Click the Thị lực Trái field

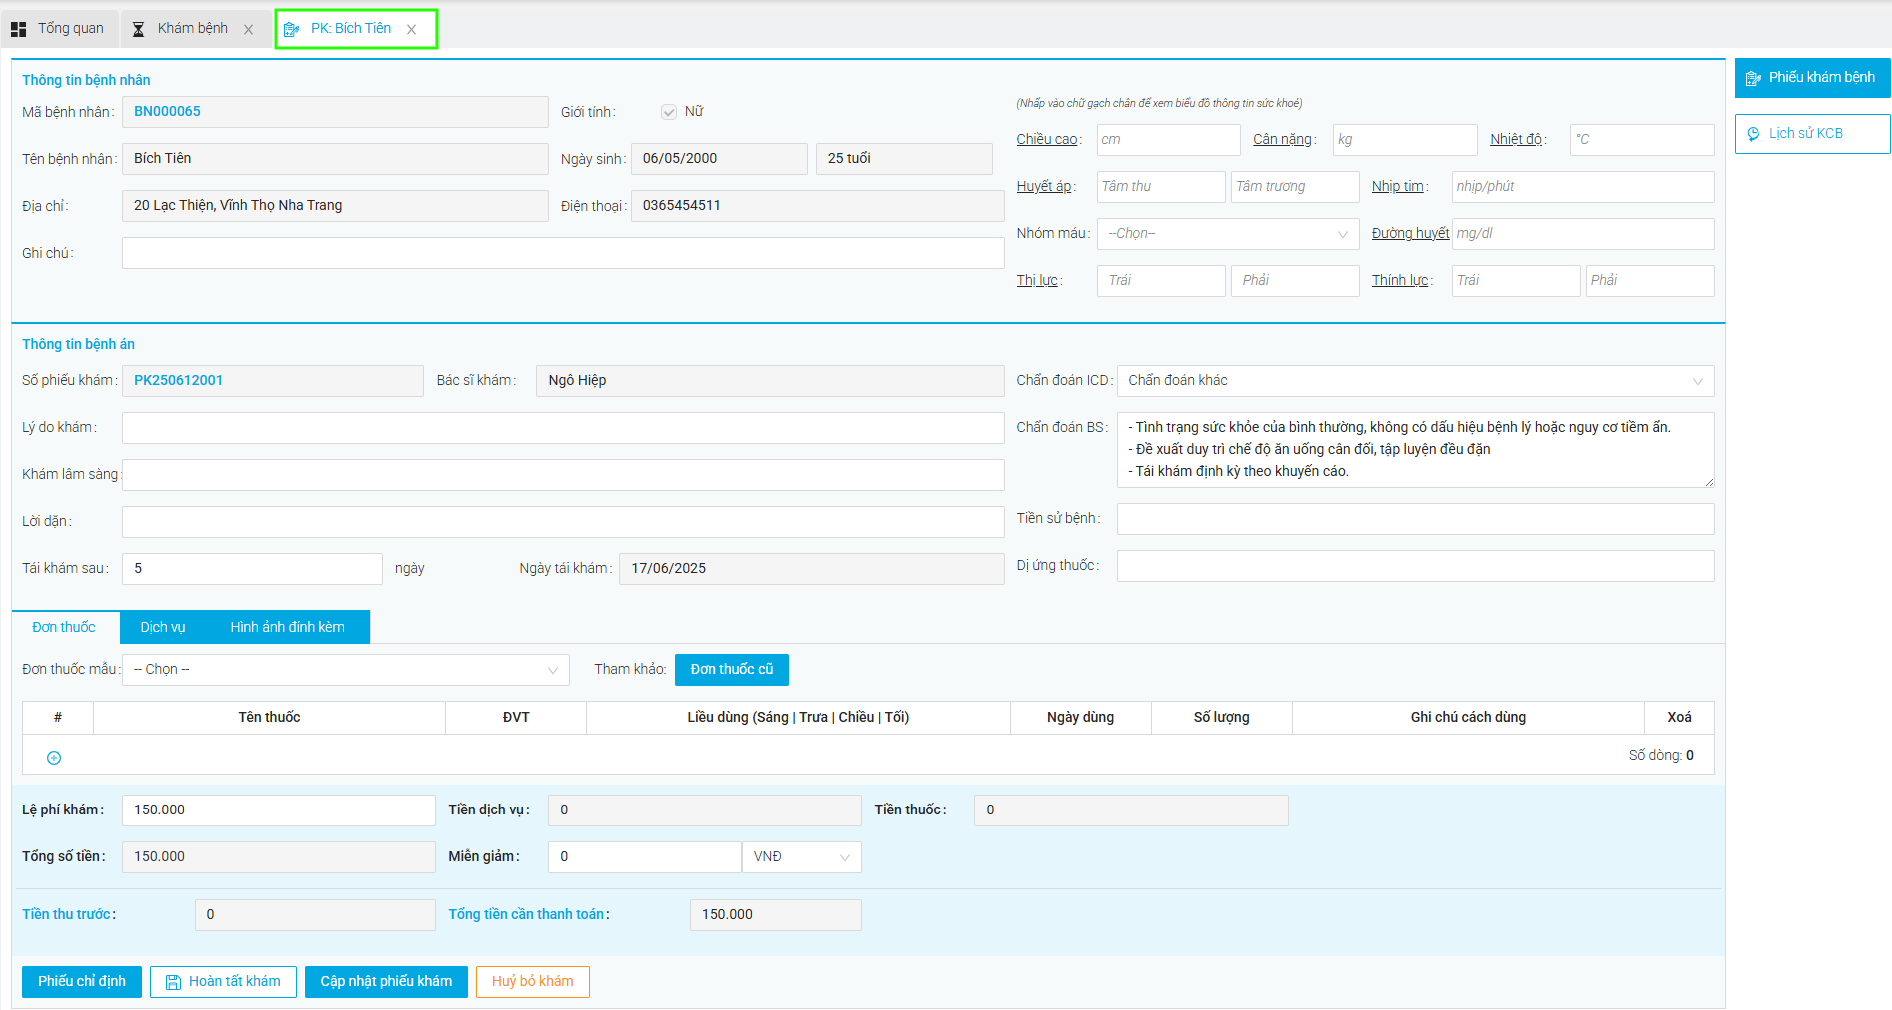(1161, 281)
